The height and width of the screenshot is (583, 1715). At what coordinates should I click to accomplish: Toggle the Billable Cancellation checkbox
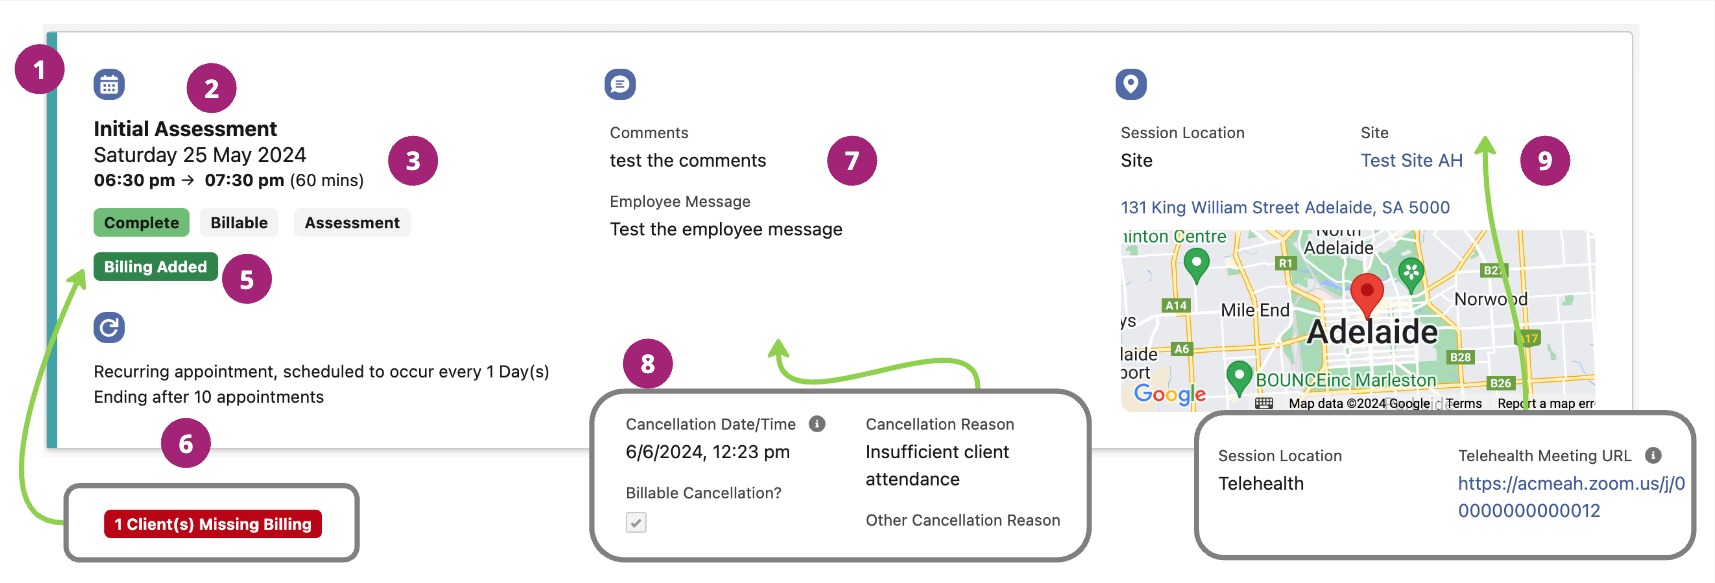[x=636, y=522]
